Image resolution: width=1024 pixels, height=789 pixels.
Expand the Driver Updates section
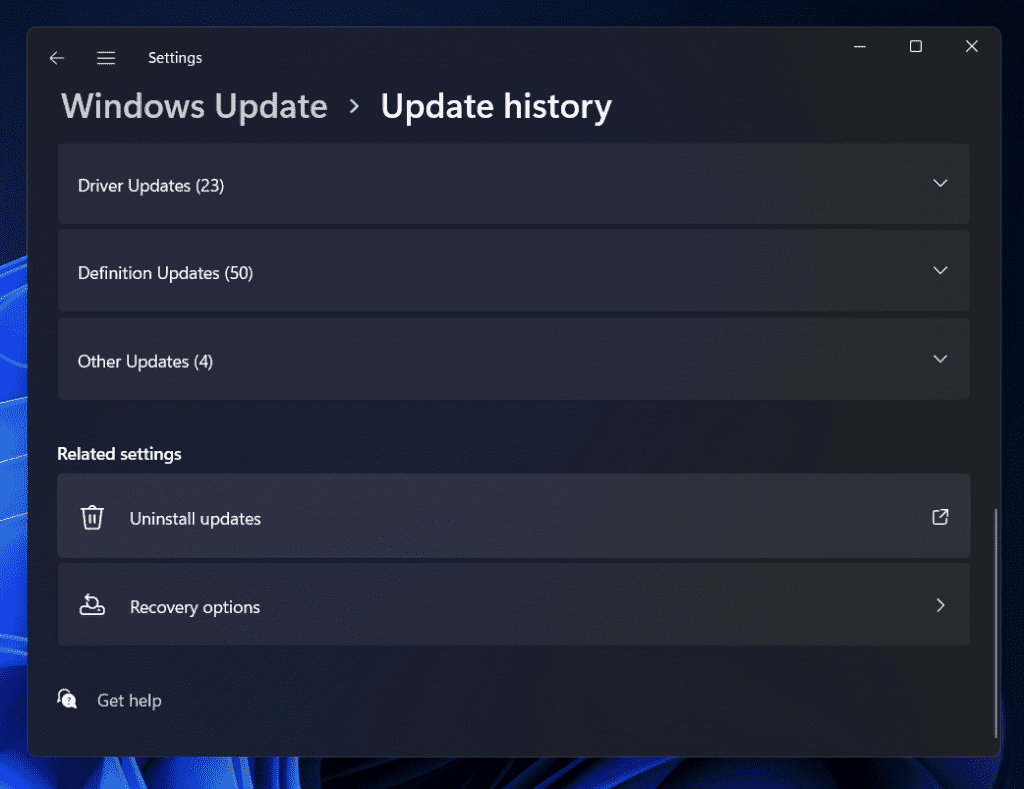point(940,184)
